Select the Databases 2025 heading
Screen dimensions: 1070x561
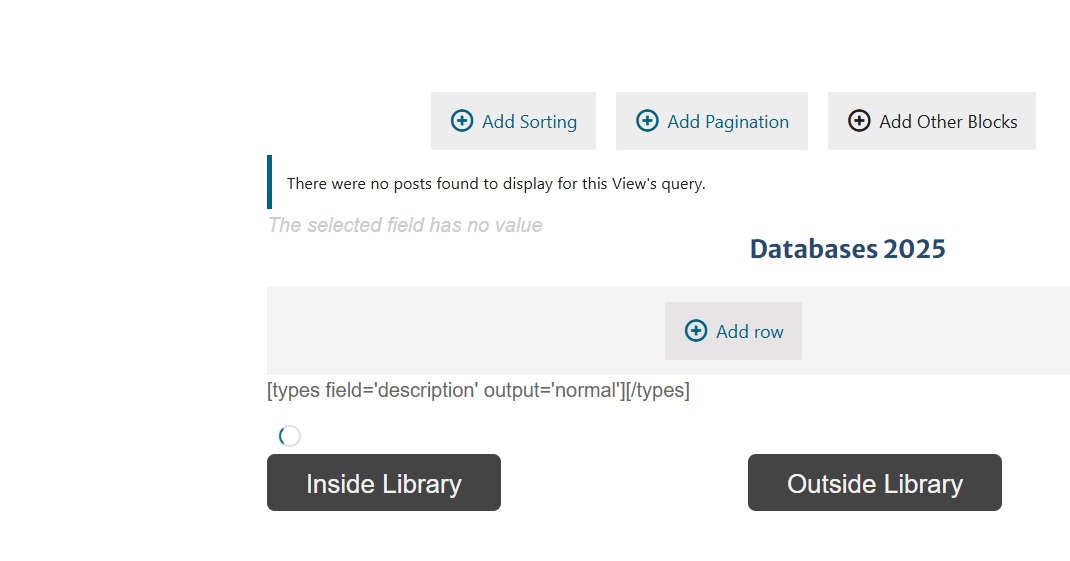coord(848,249)
